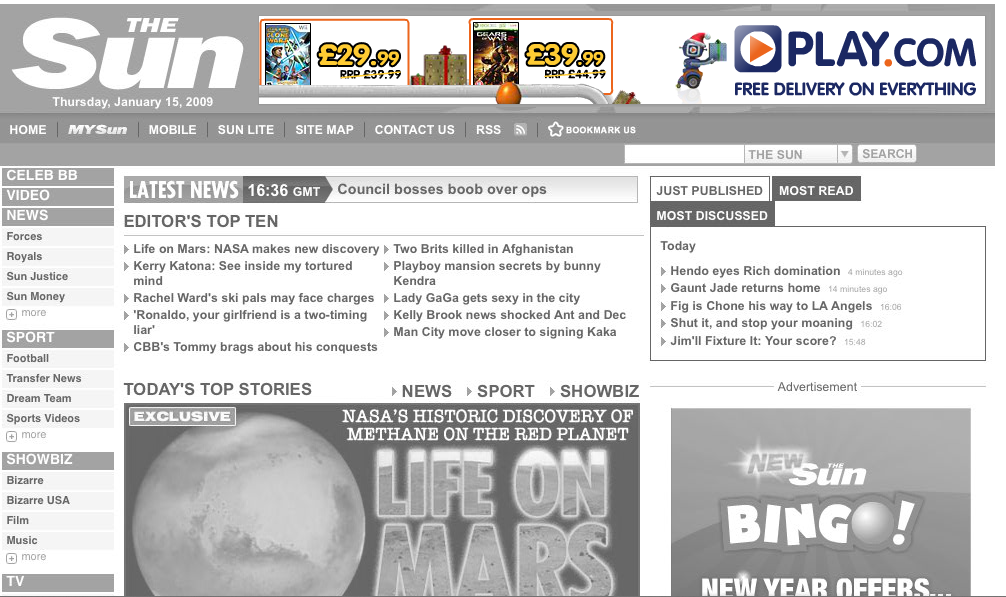1006x597 pixels.
Task: Open Film sidebar link
Action: pyautogui.click(x=58, y=519)
